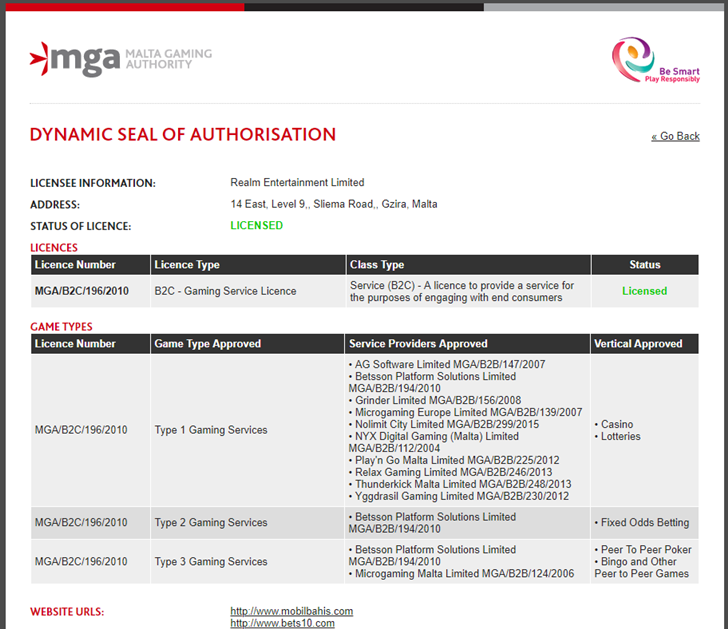The height and width of the screenshot is (629, 728).
Task: Click Thunderkick Malta Limited MGA/B2B/248/2013 entry
Action: [460, 484]
